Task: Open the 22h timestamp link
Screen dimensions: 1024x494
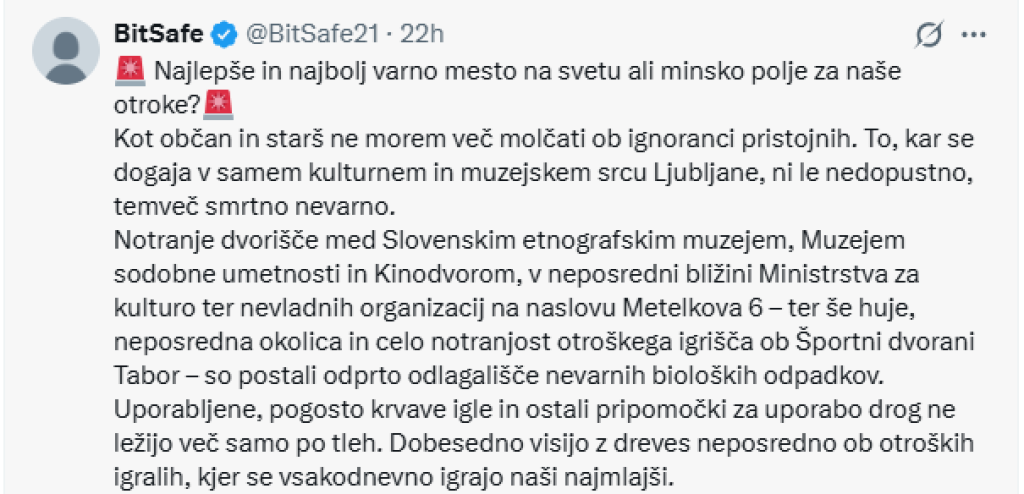Action: tap(422, 34)
